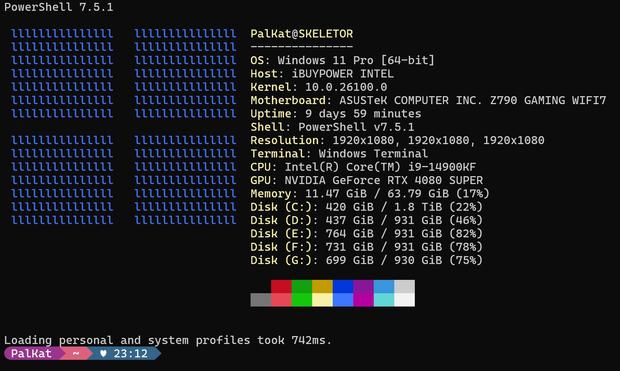Click the Motherboard ASUSTeK Z790 line
620x371 pixels.
coord(428,100)
